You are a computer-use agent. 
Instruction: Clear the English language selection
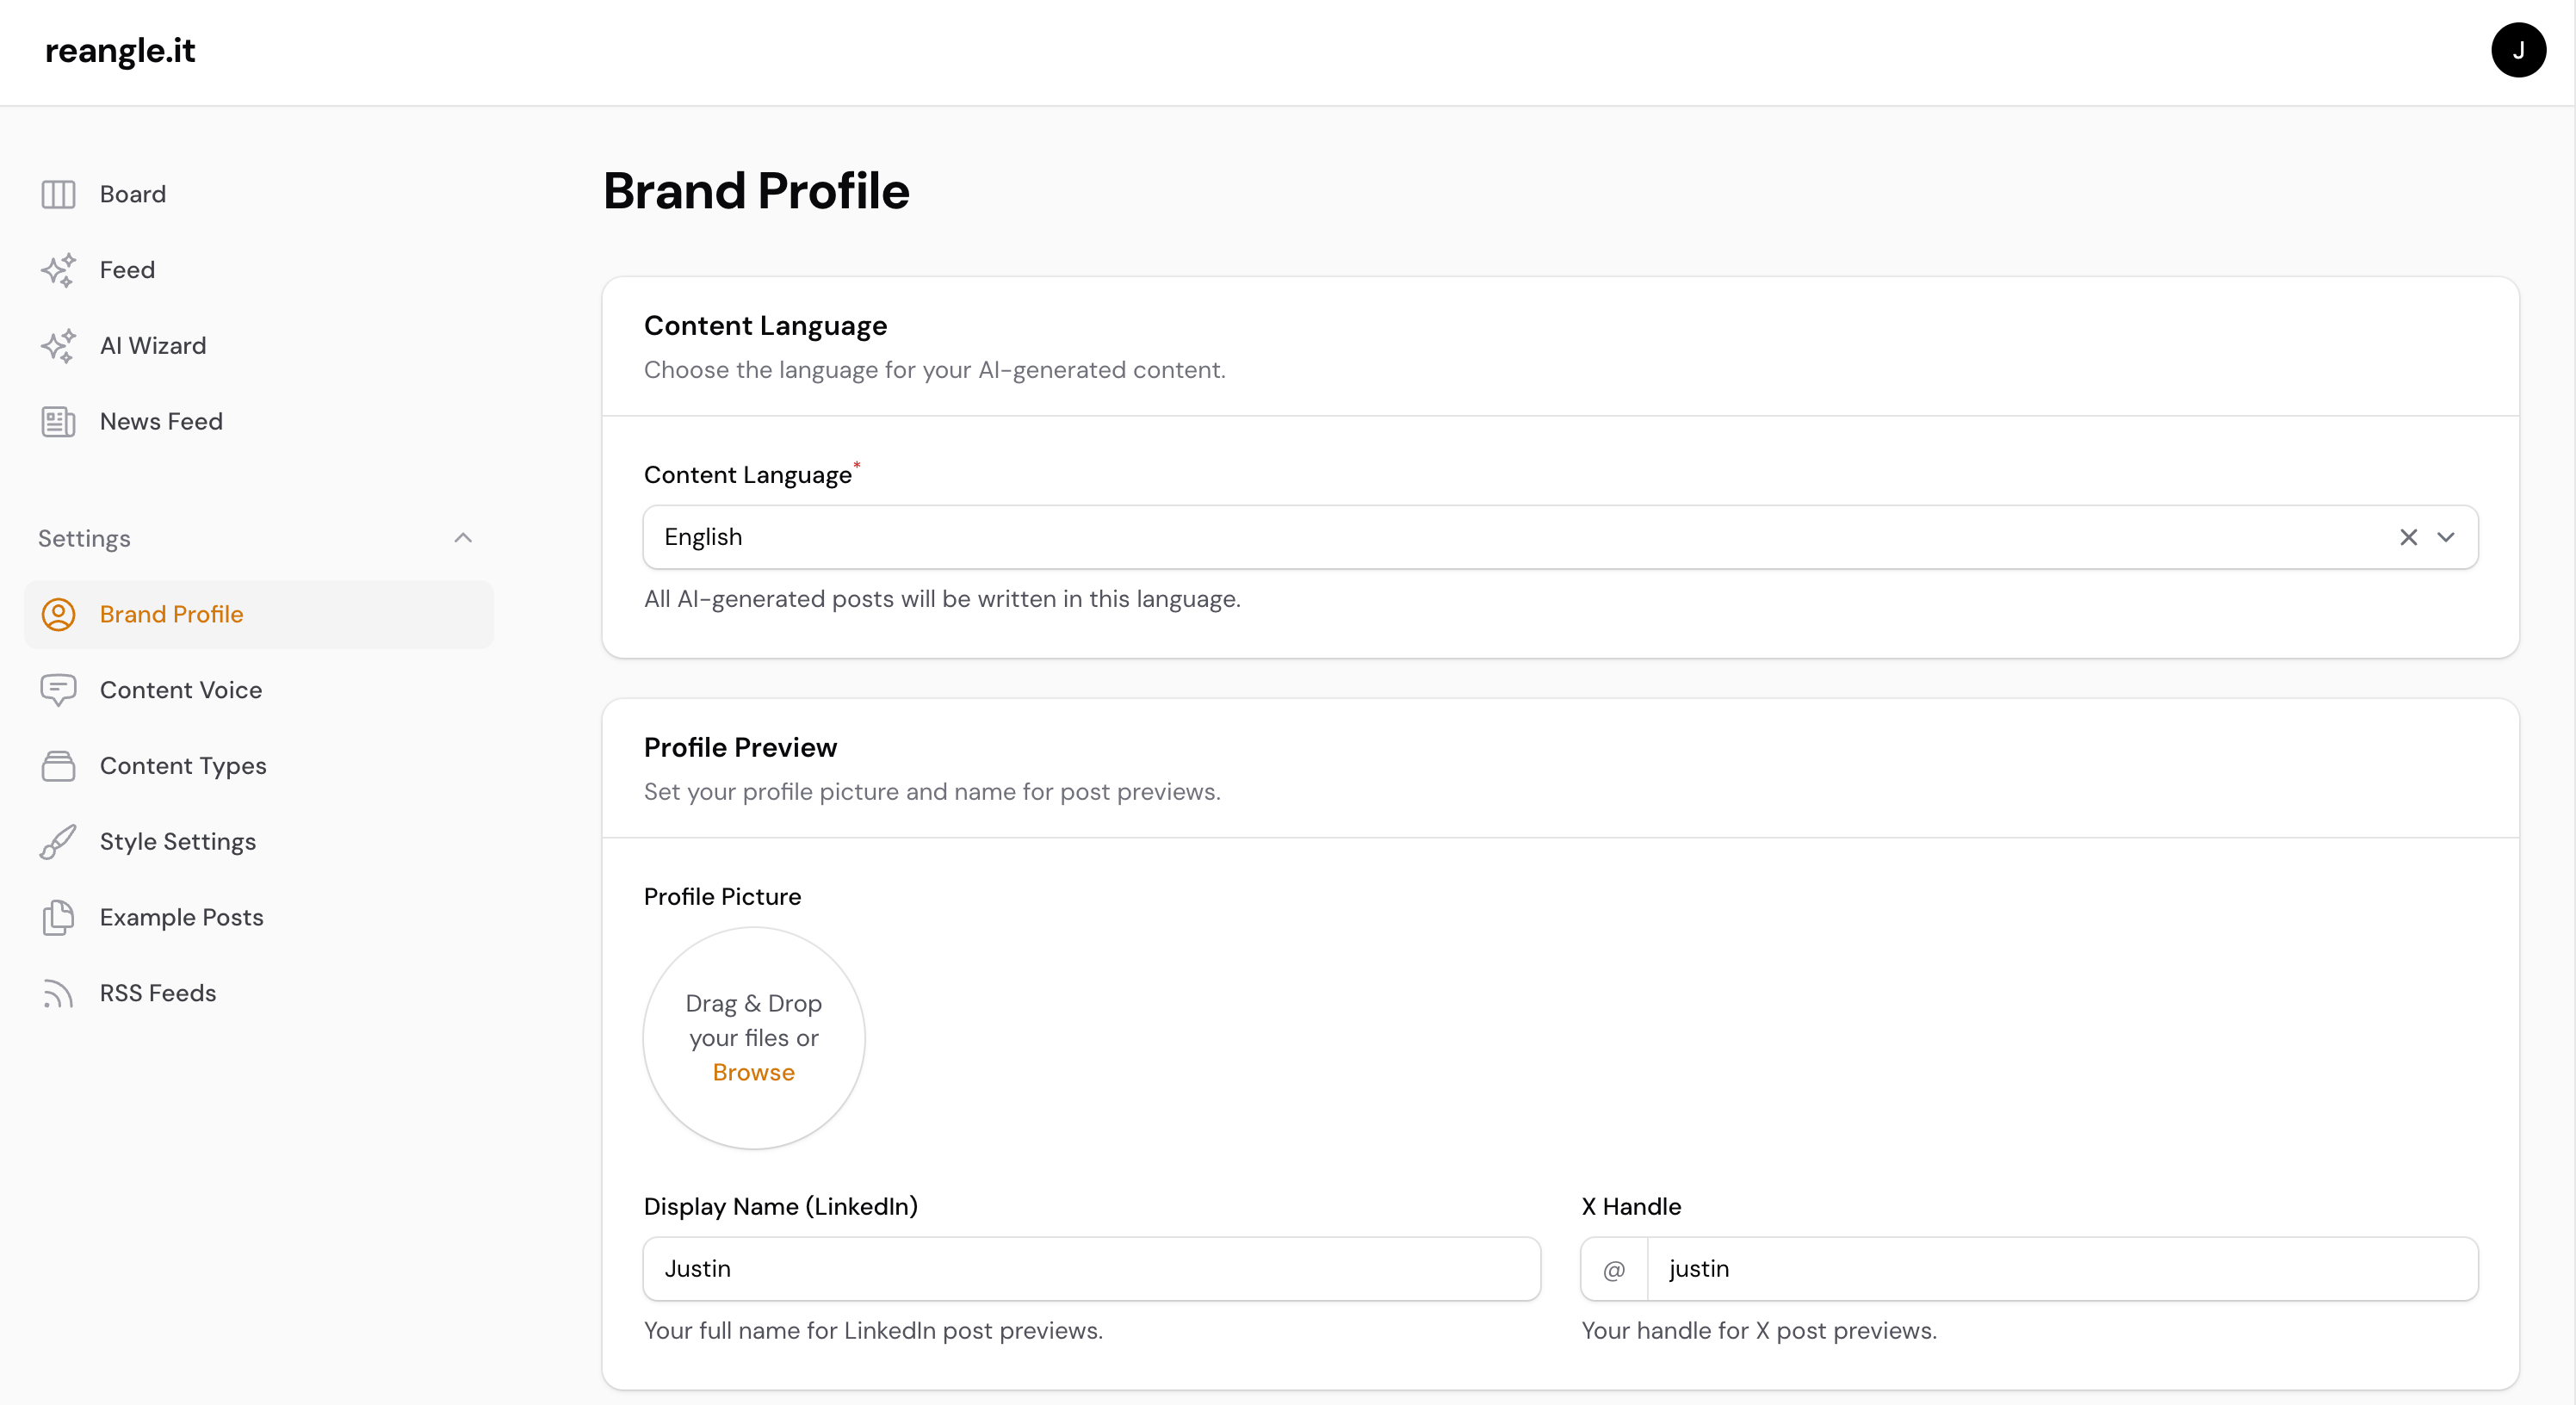[2408, 537]
